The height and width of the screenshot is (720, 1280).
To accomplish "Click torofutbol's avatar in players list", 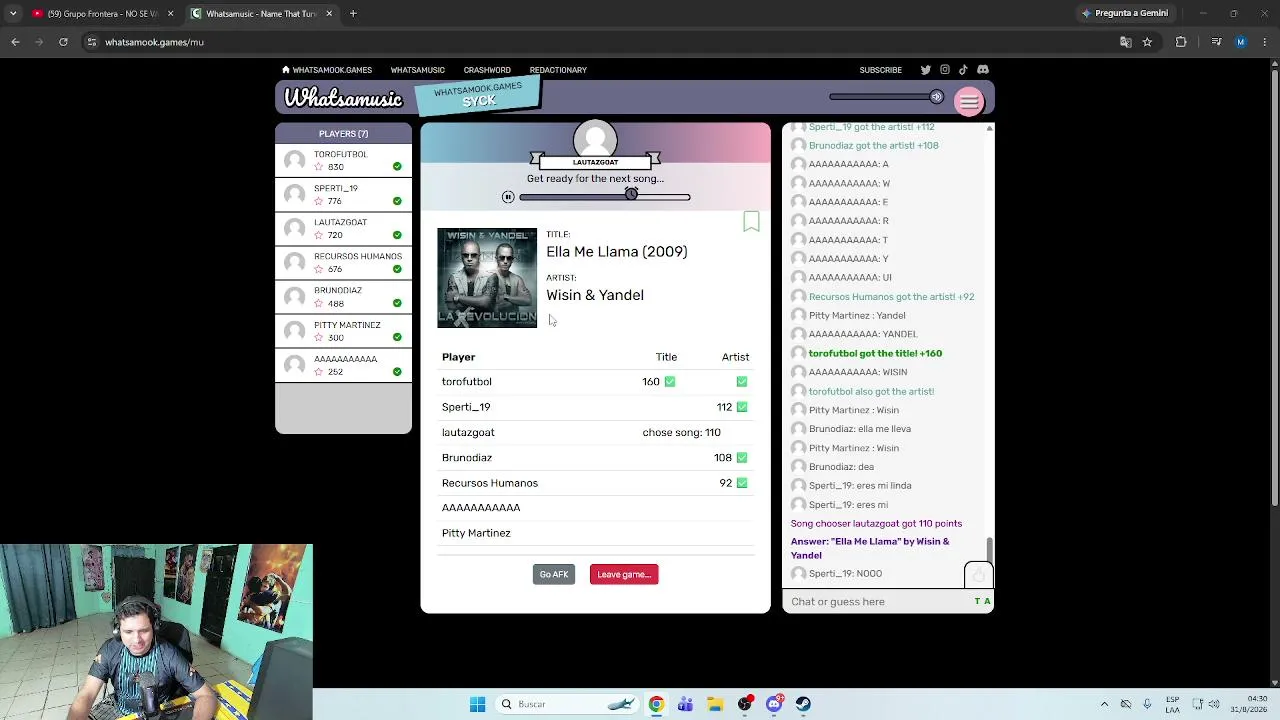I will (294, 160).
